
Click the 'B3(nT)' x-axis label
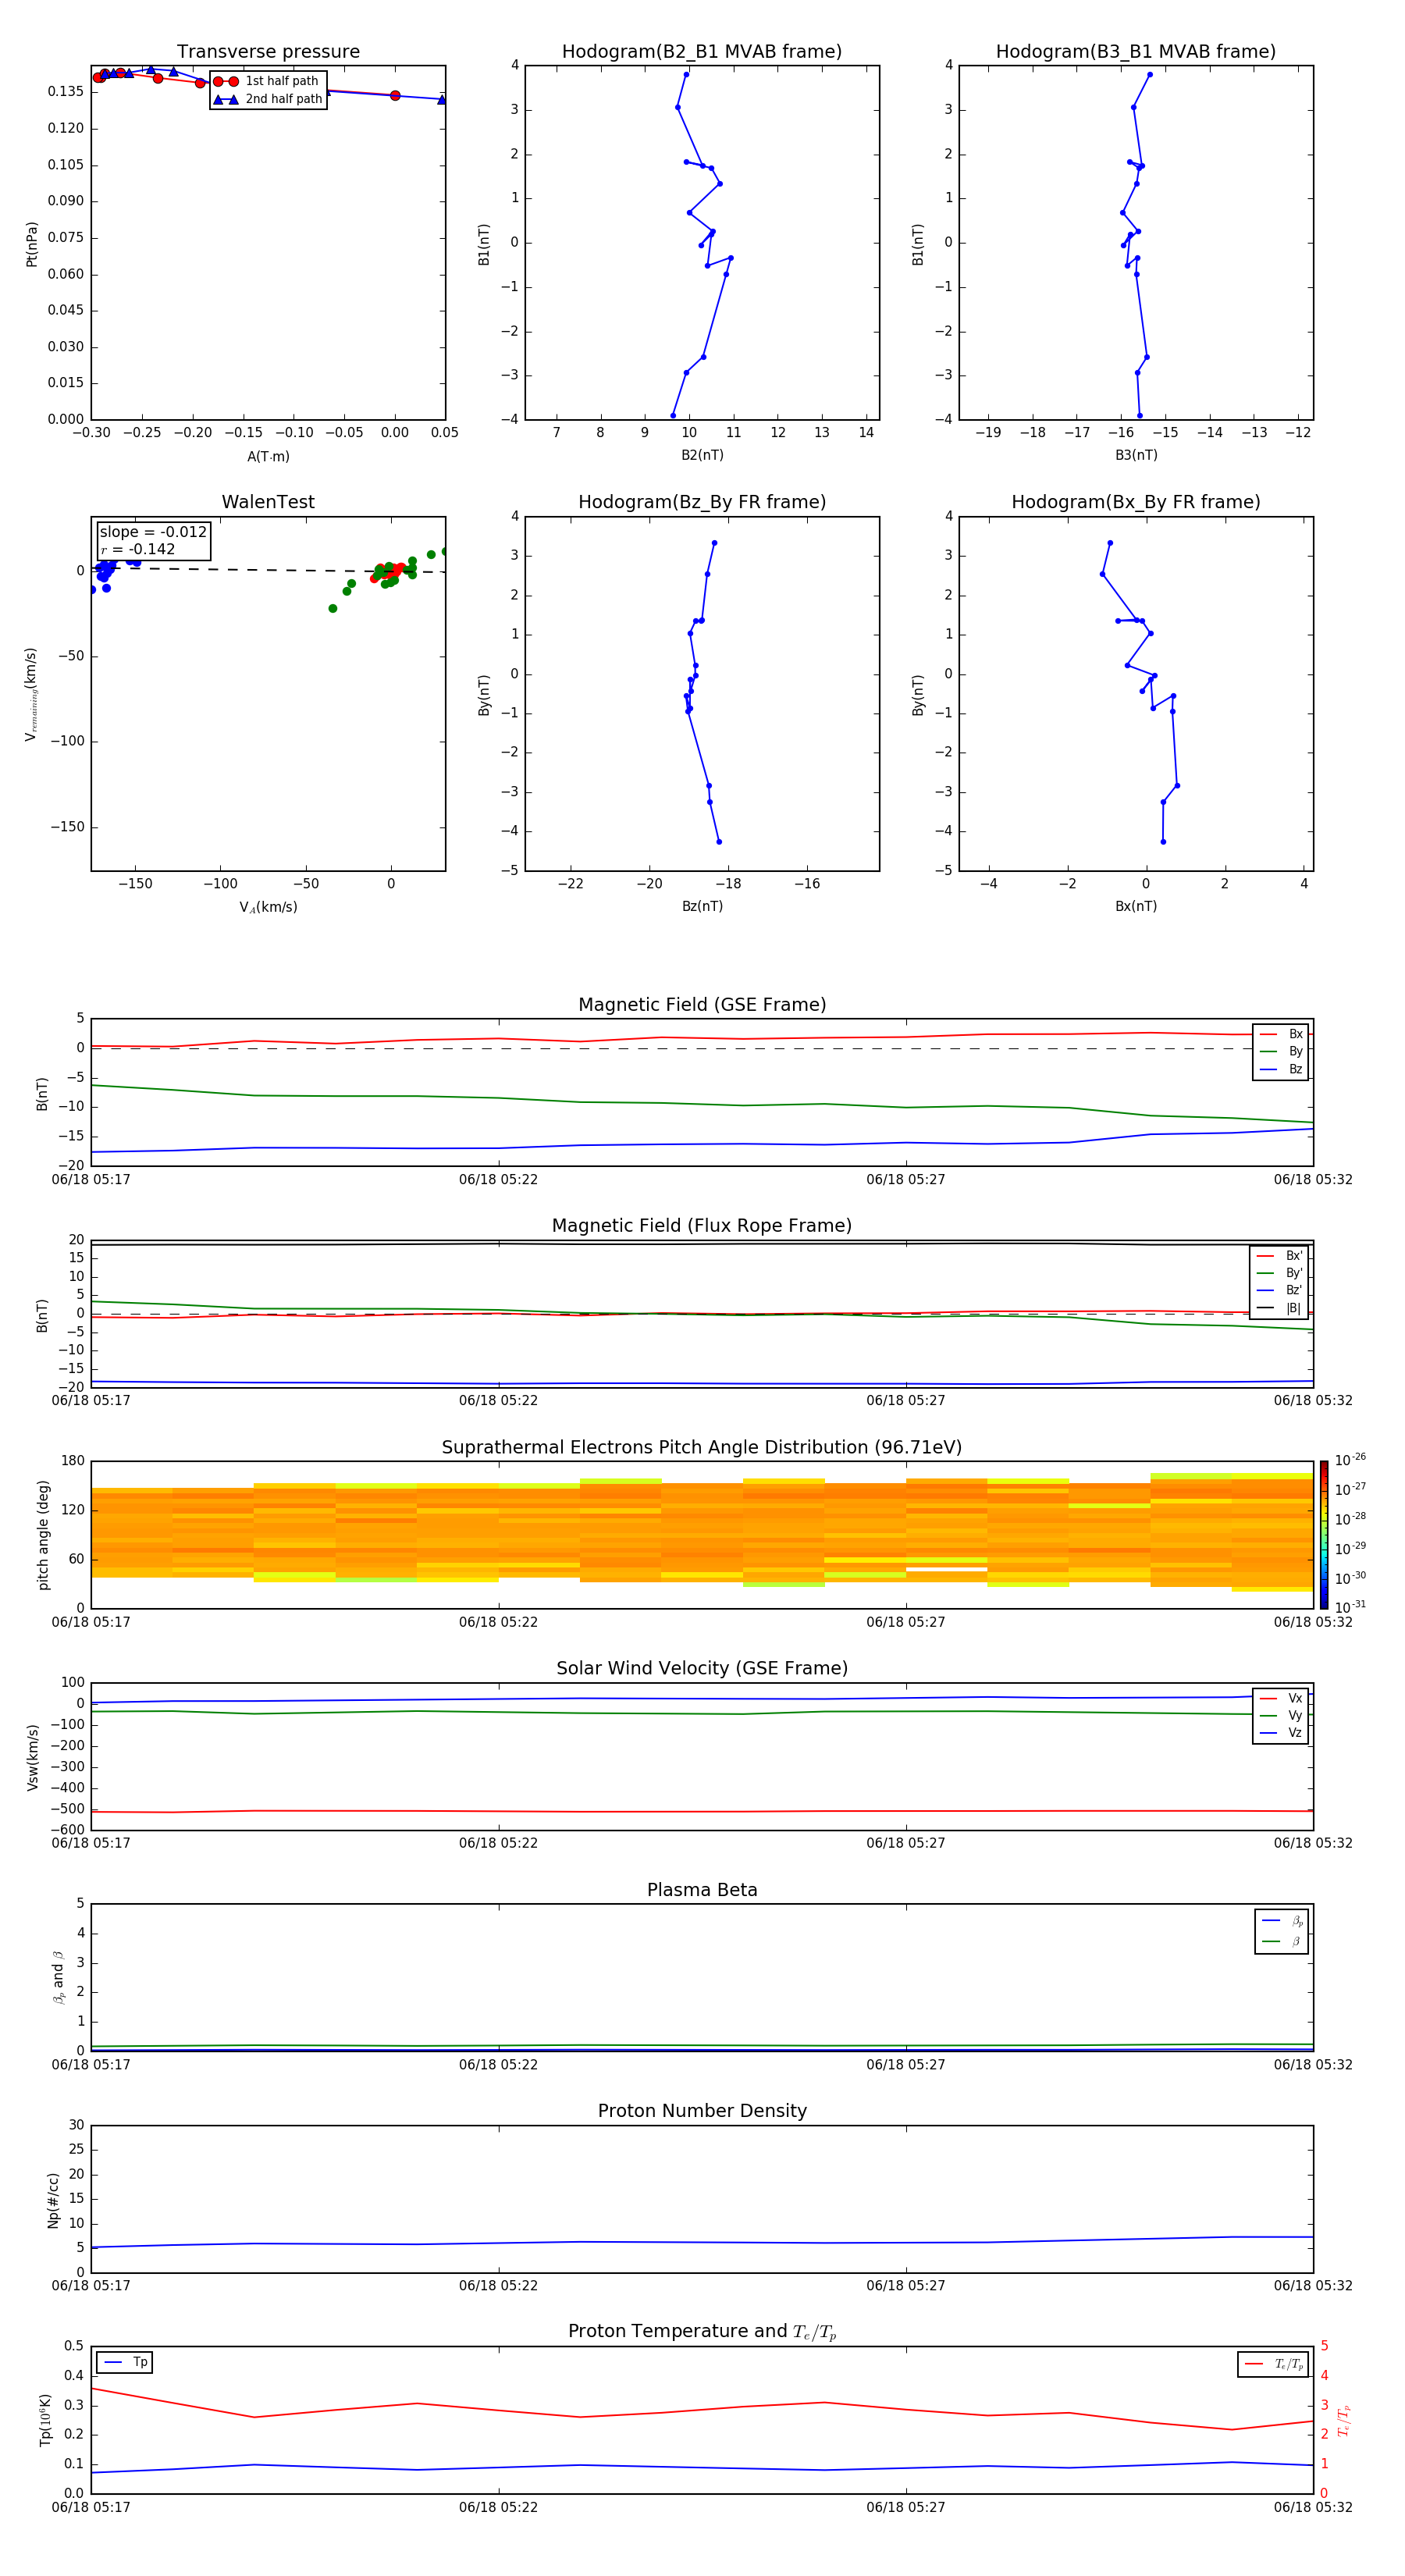pyautogui.click(x=1136, y=455)
